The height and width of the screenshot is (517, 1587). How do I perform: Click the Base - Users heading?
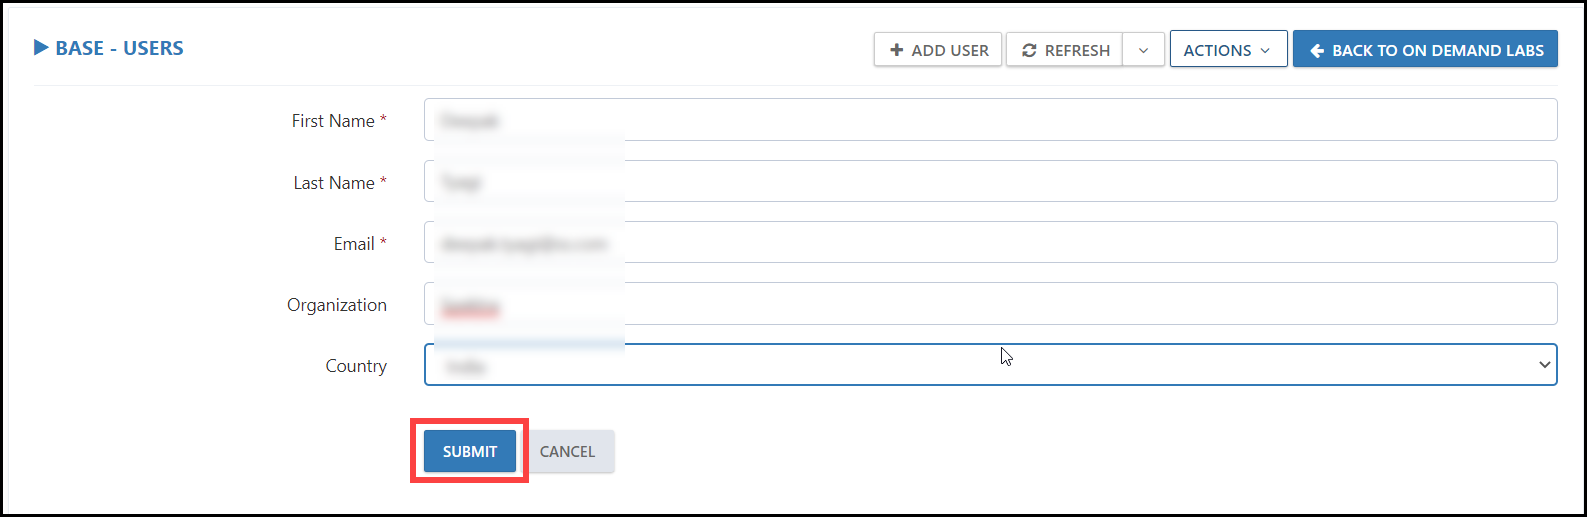coord(119,48)
